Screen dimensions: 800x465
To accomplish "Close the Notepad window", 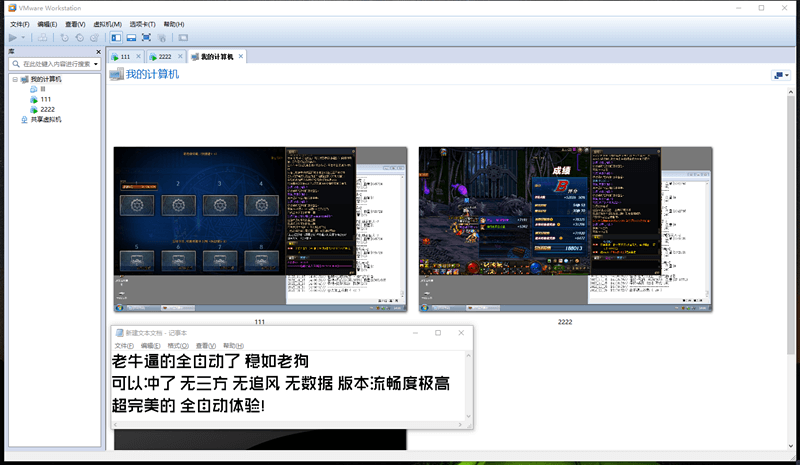I will (461, 333).
